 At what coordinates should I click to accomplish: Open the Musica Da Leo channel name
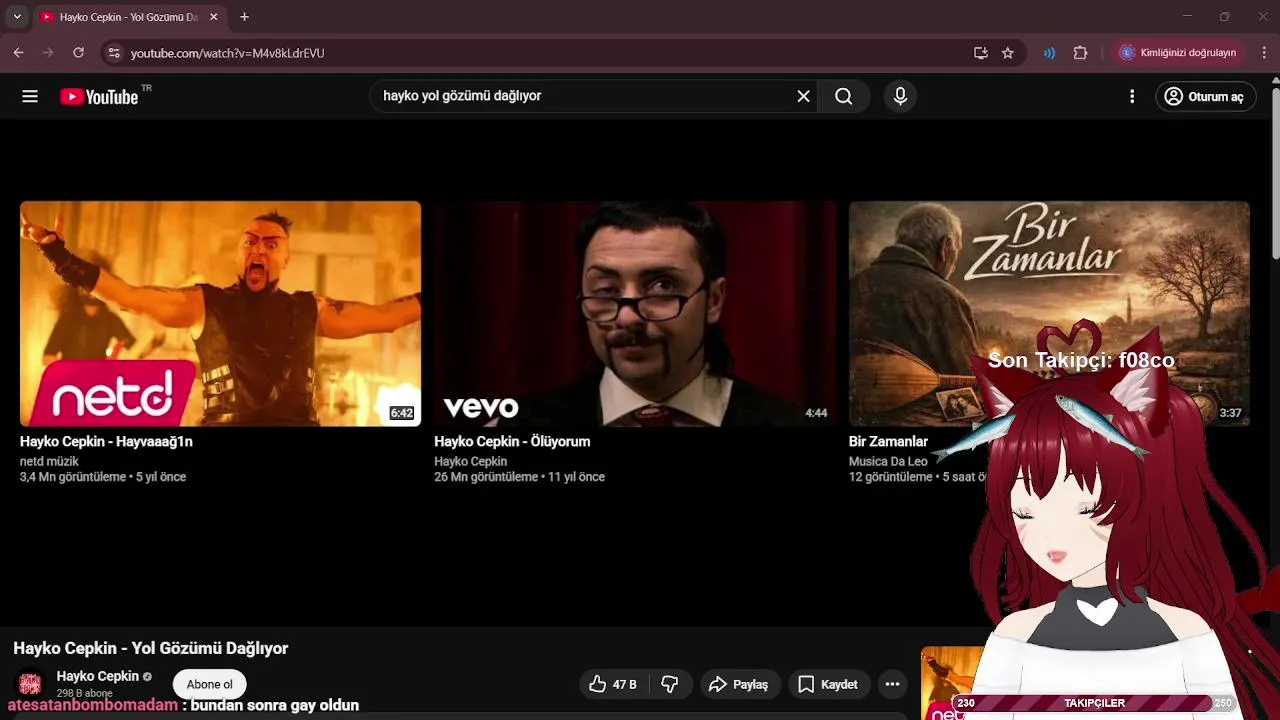point(888,461)
